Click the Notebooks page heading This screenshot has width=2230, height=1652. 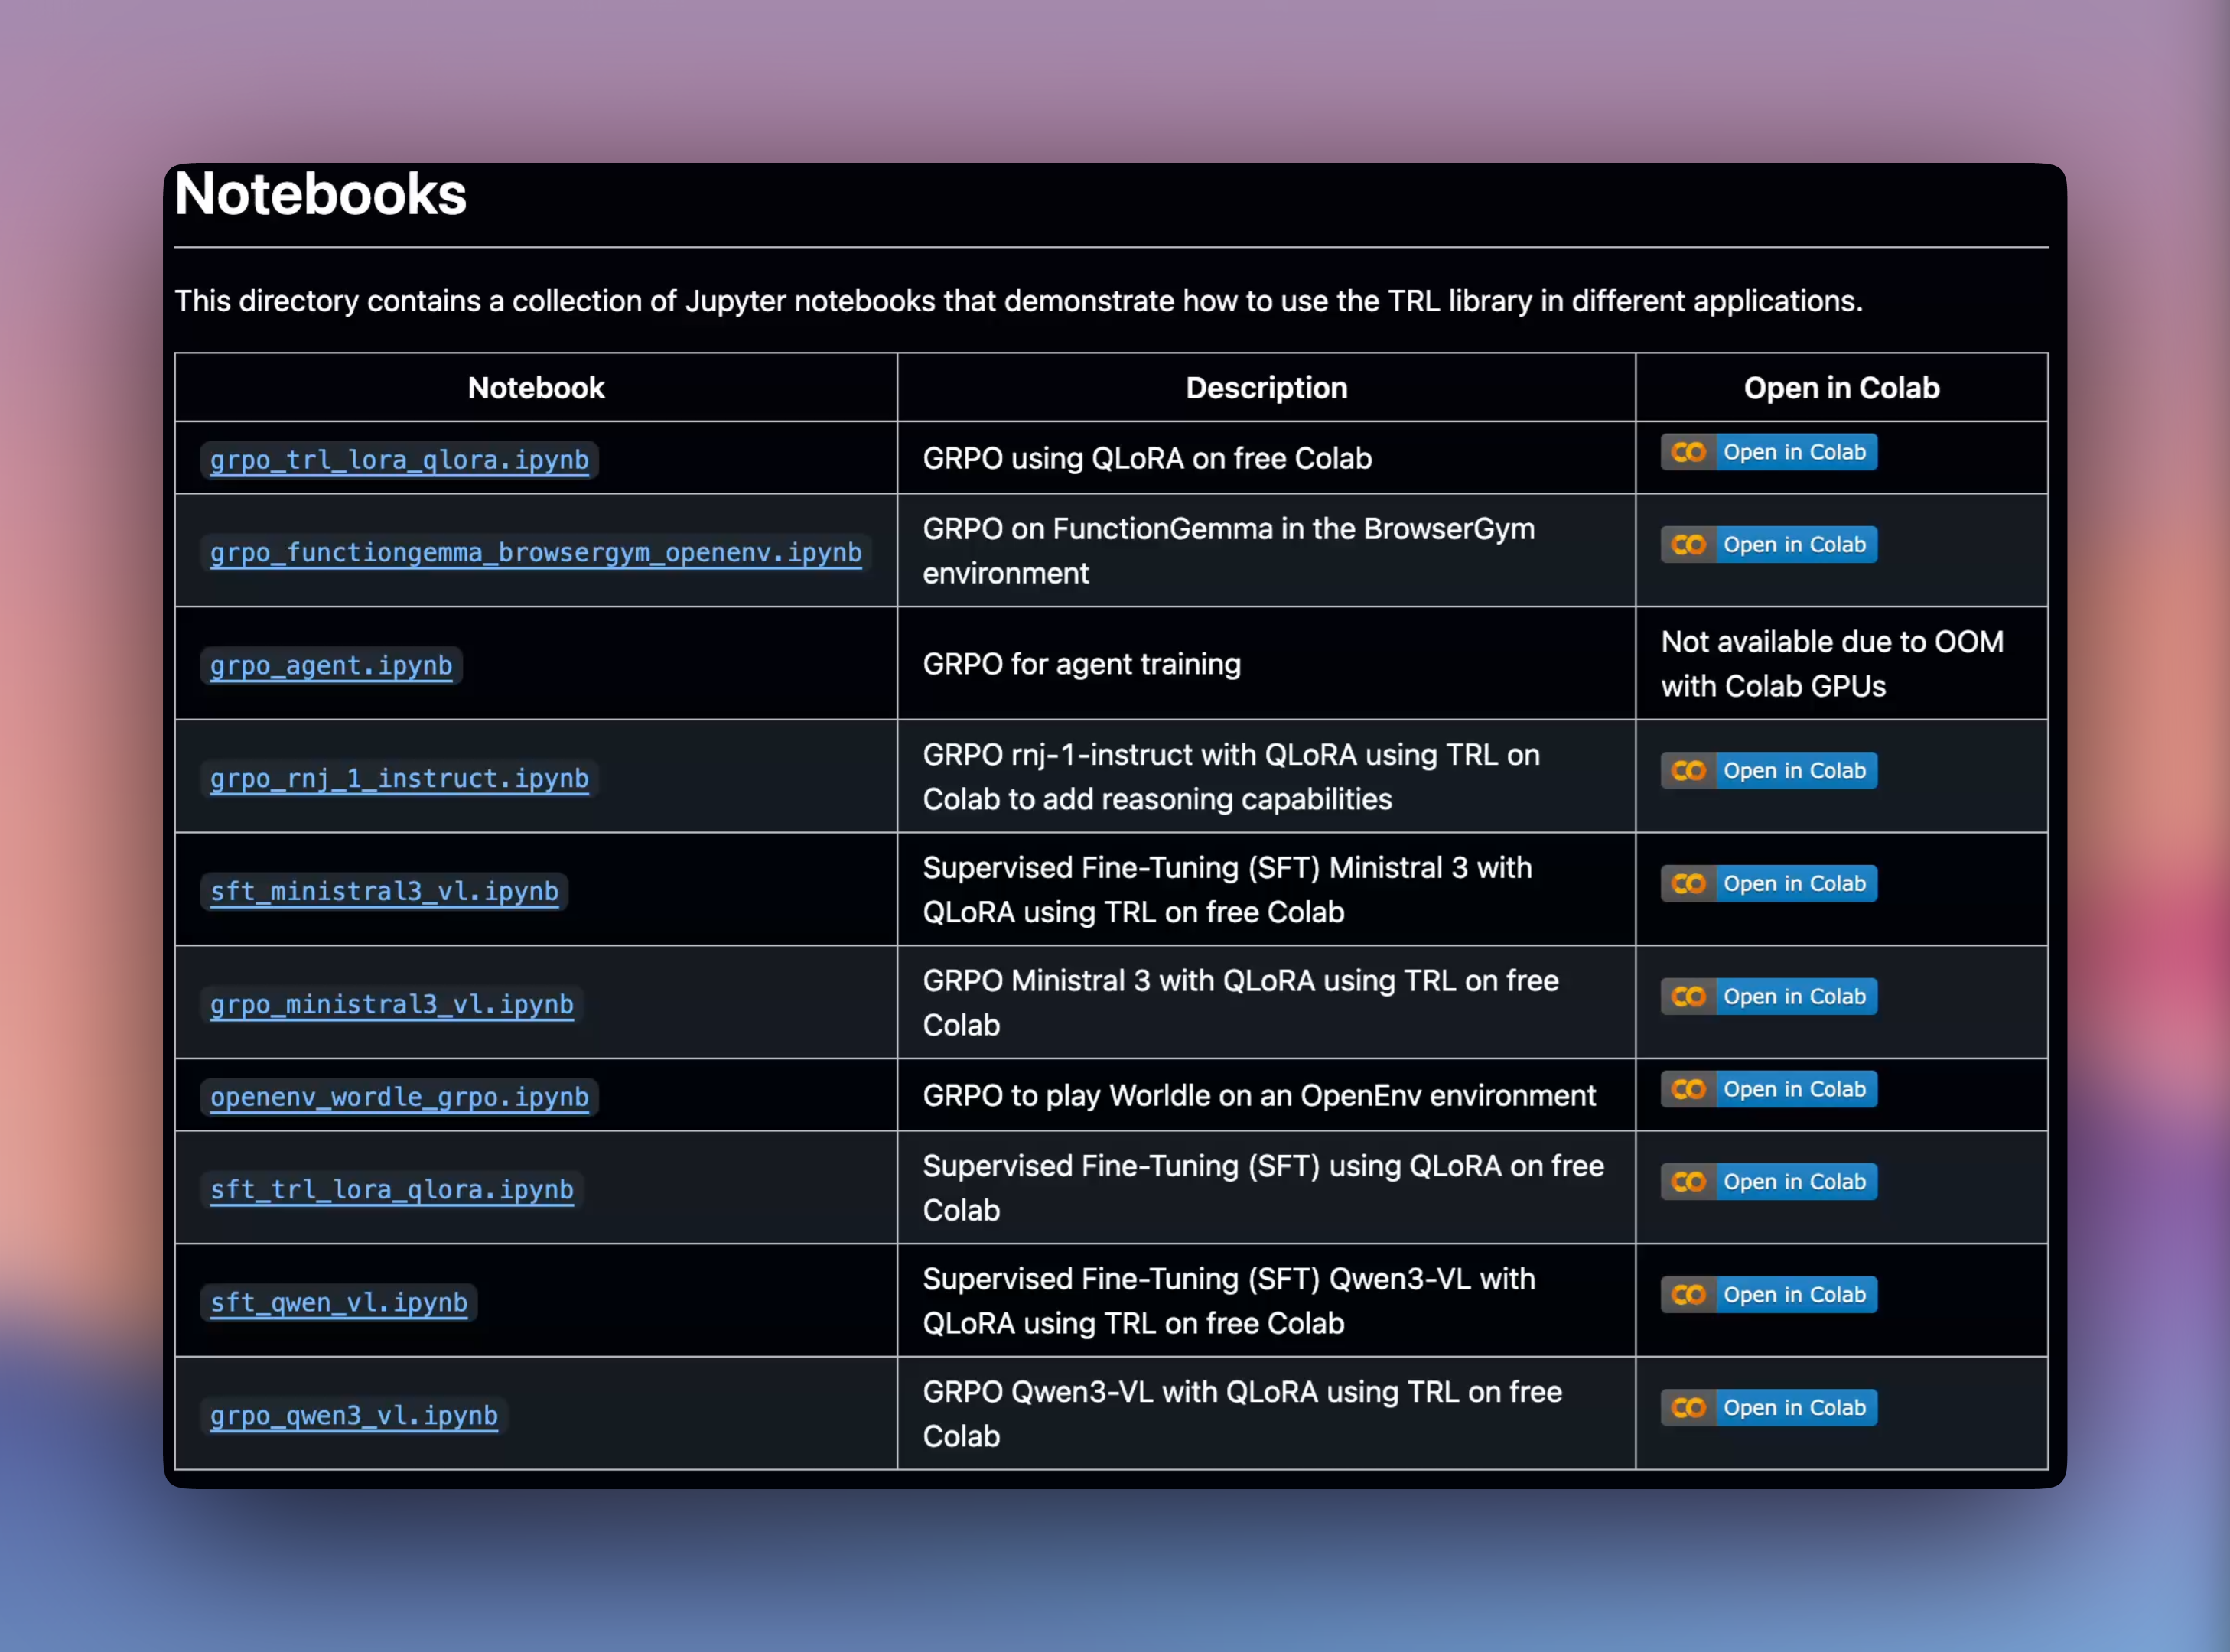[320, 194]
